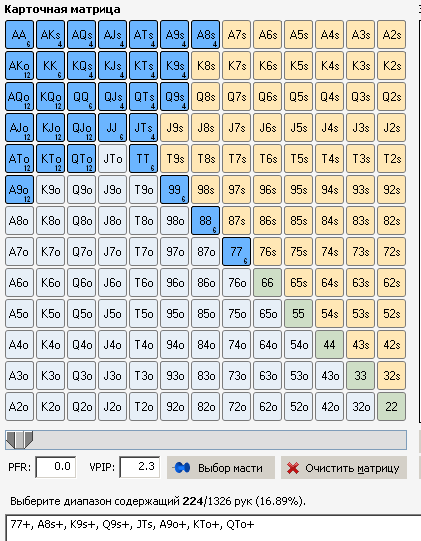Toggle the 33 pair cell
This screenshot has height=541, width=421.
(361, 376)
